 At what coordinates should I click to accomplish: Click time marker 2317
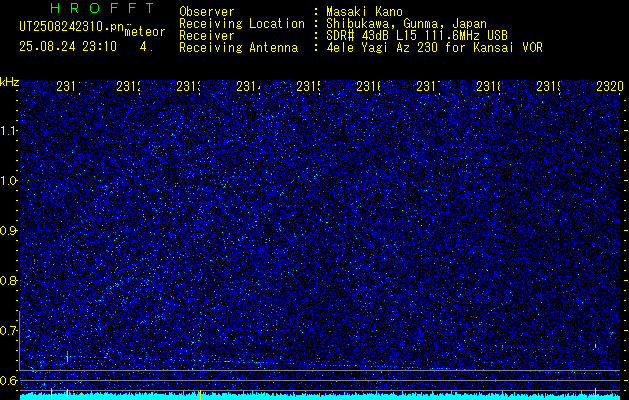pos(429,87)
